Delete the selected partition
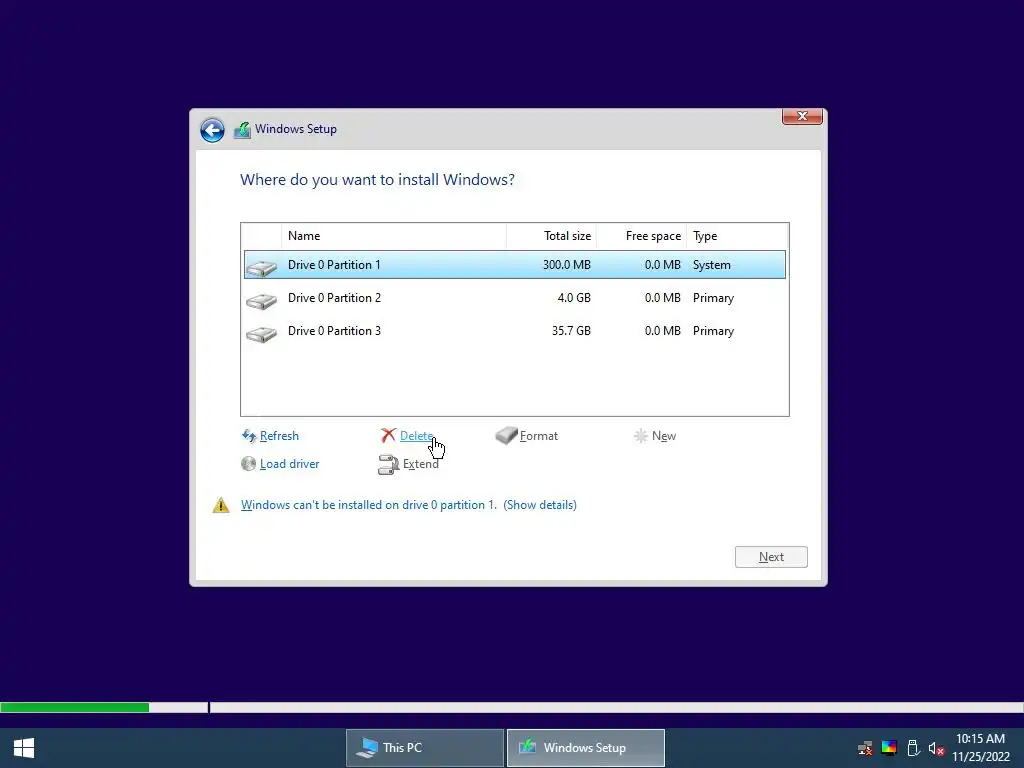The height and width of the screenshot is (768, 1024). pos(416,436)
